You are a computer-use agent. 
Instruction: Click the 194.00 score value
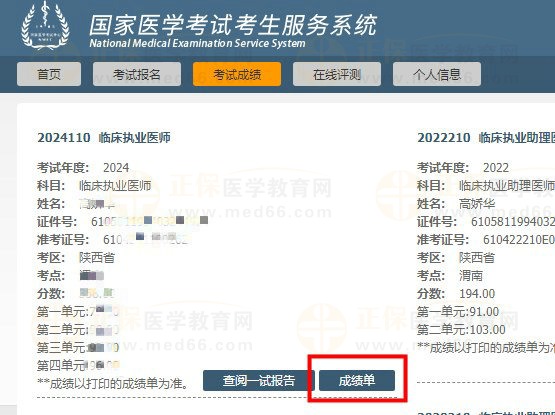[477, 294]
